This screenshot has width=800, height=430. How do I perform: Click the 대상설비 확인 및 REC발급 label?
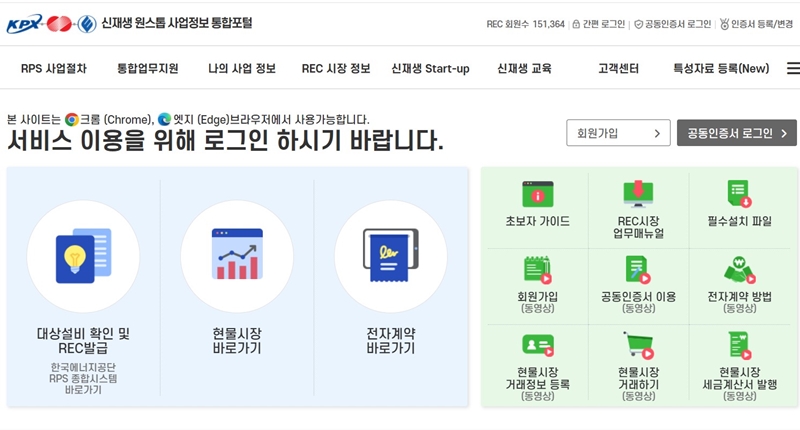83,341
